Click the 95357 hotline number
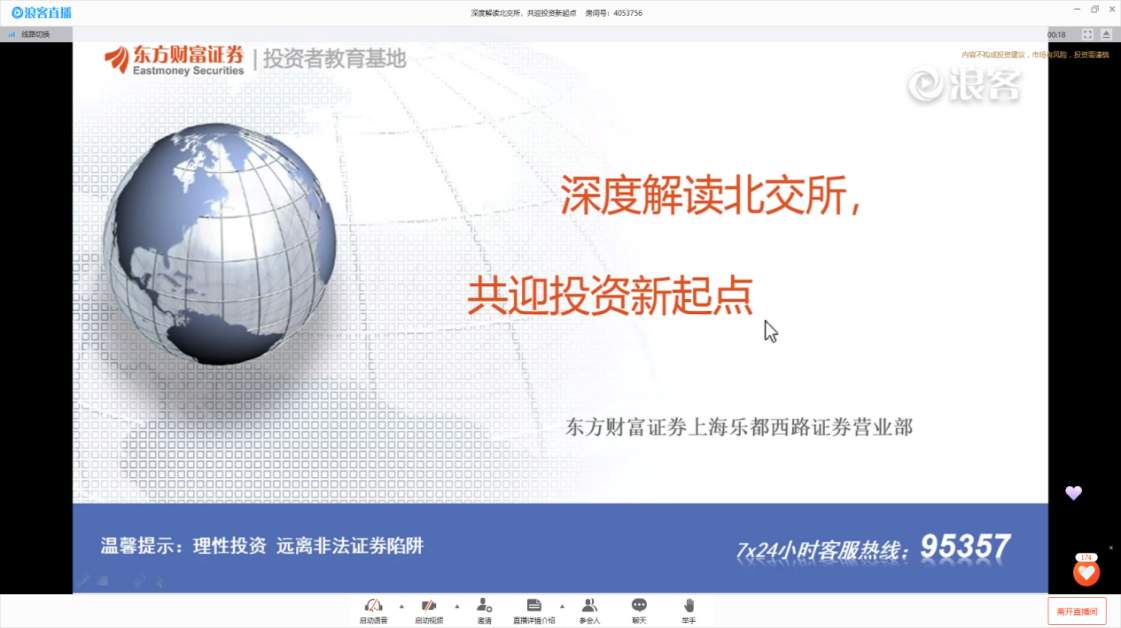 (x=965, y=547)
